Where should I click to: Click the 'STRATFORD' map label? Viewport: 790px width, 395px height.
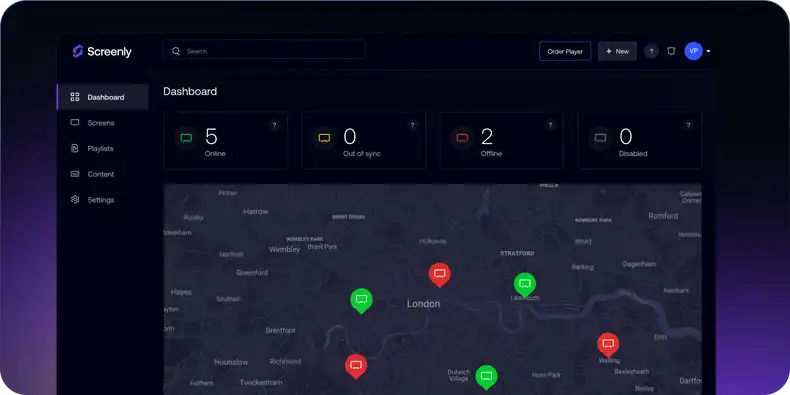(517, 253)
